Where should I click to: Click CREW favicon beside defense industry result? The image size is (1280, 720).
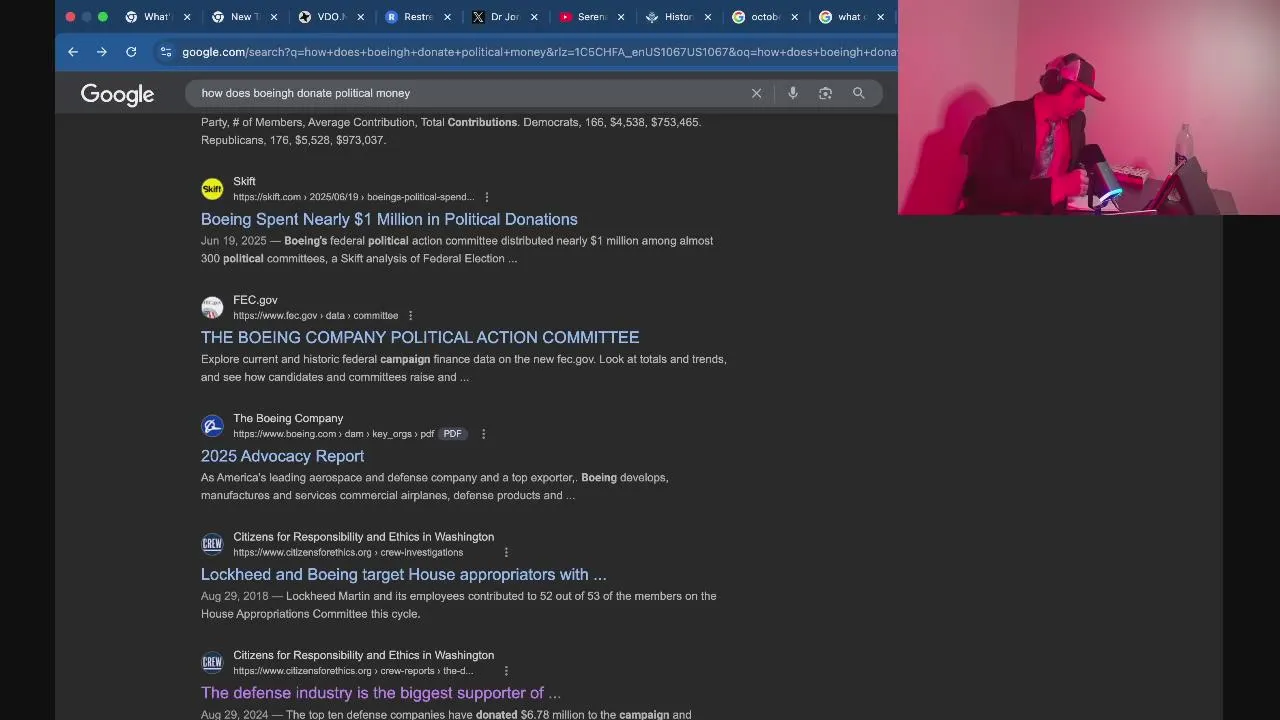(x=212, y=663)
